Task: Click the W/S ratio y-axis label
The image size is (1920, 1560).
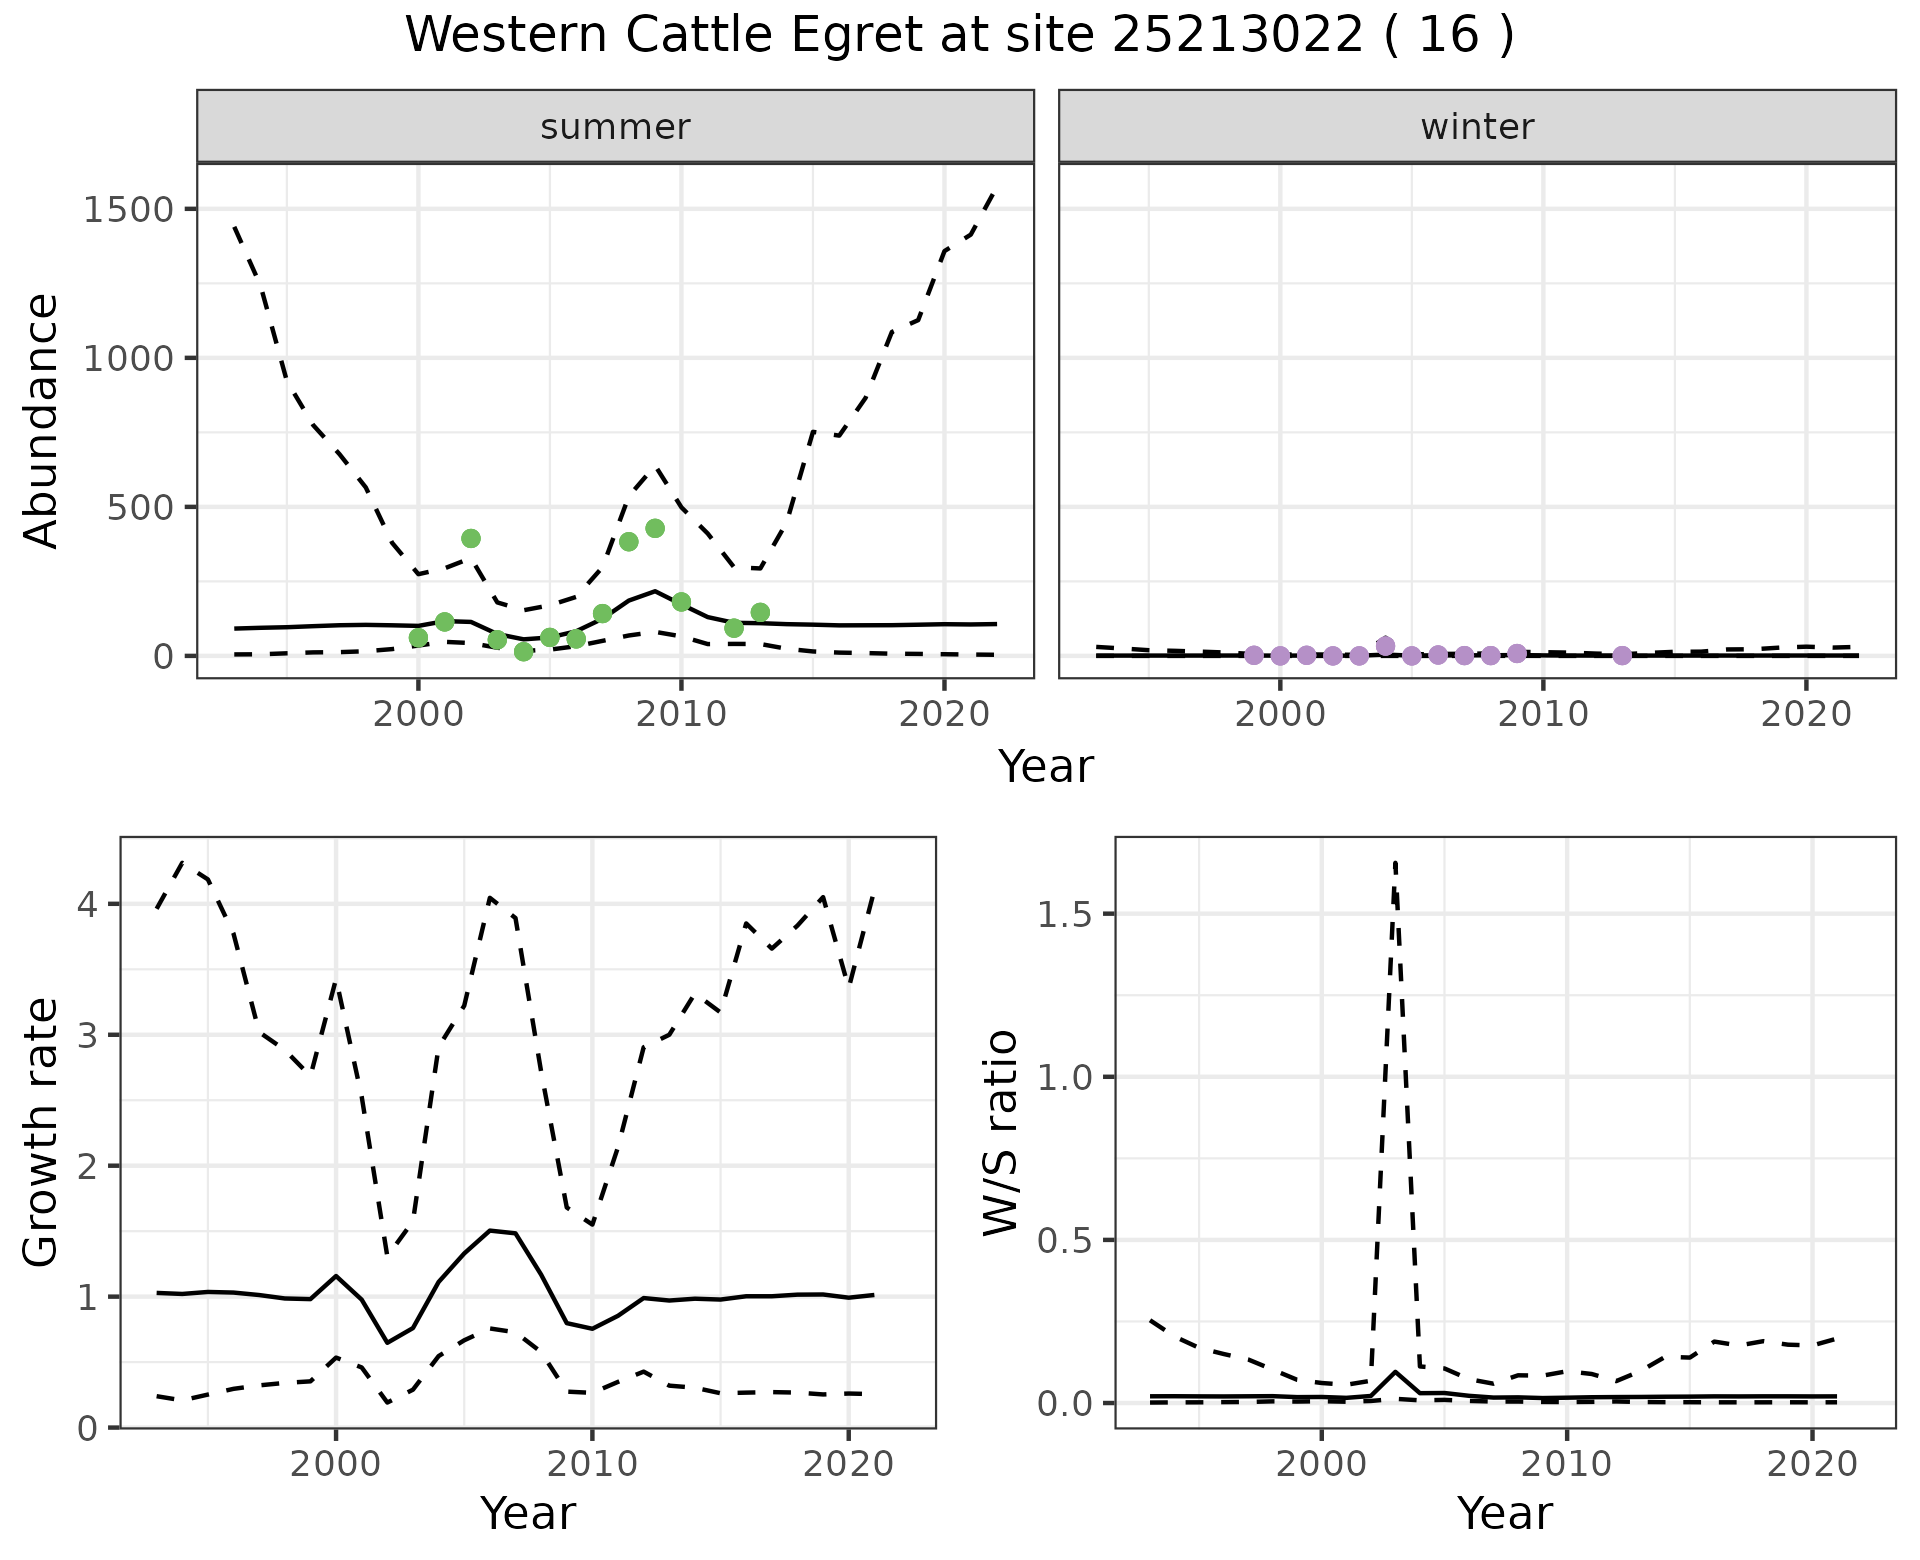Action: (999, 1132)
